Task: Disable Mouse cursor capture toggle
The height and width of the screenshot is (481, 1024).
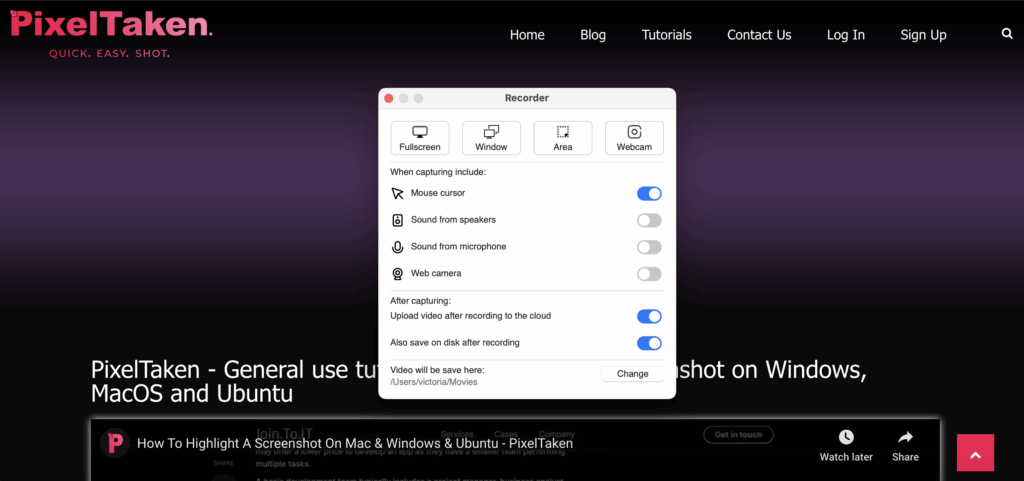Action: coord(649,194)
